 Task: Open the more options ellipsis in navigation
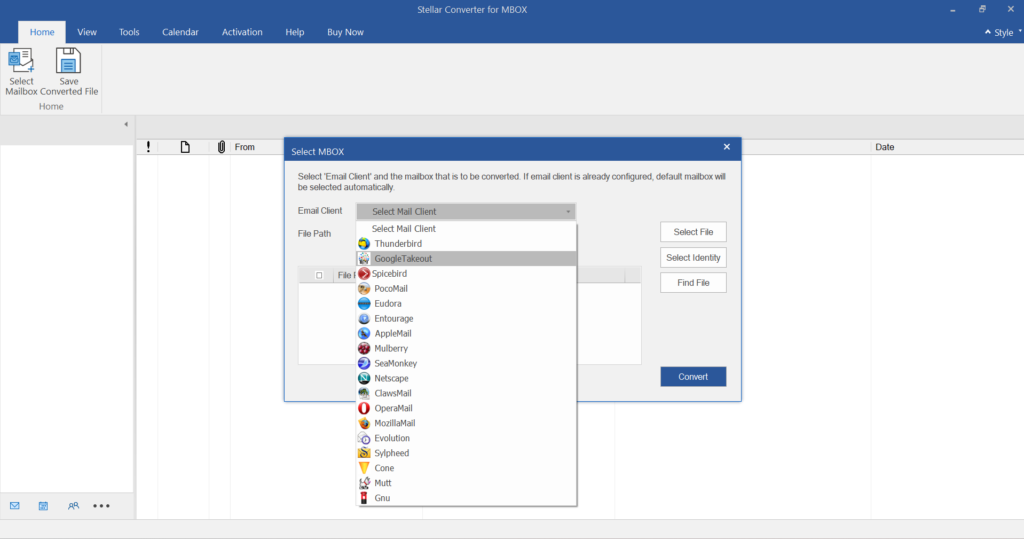click(x=101, y=506)
